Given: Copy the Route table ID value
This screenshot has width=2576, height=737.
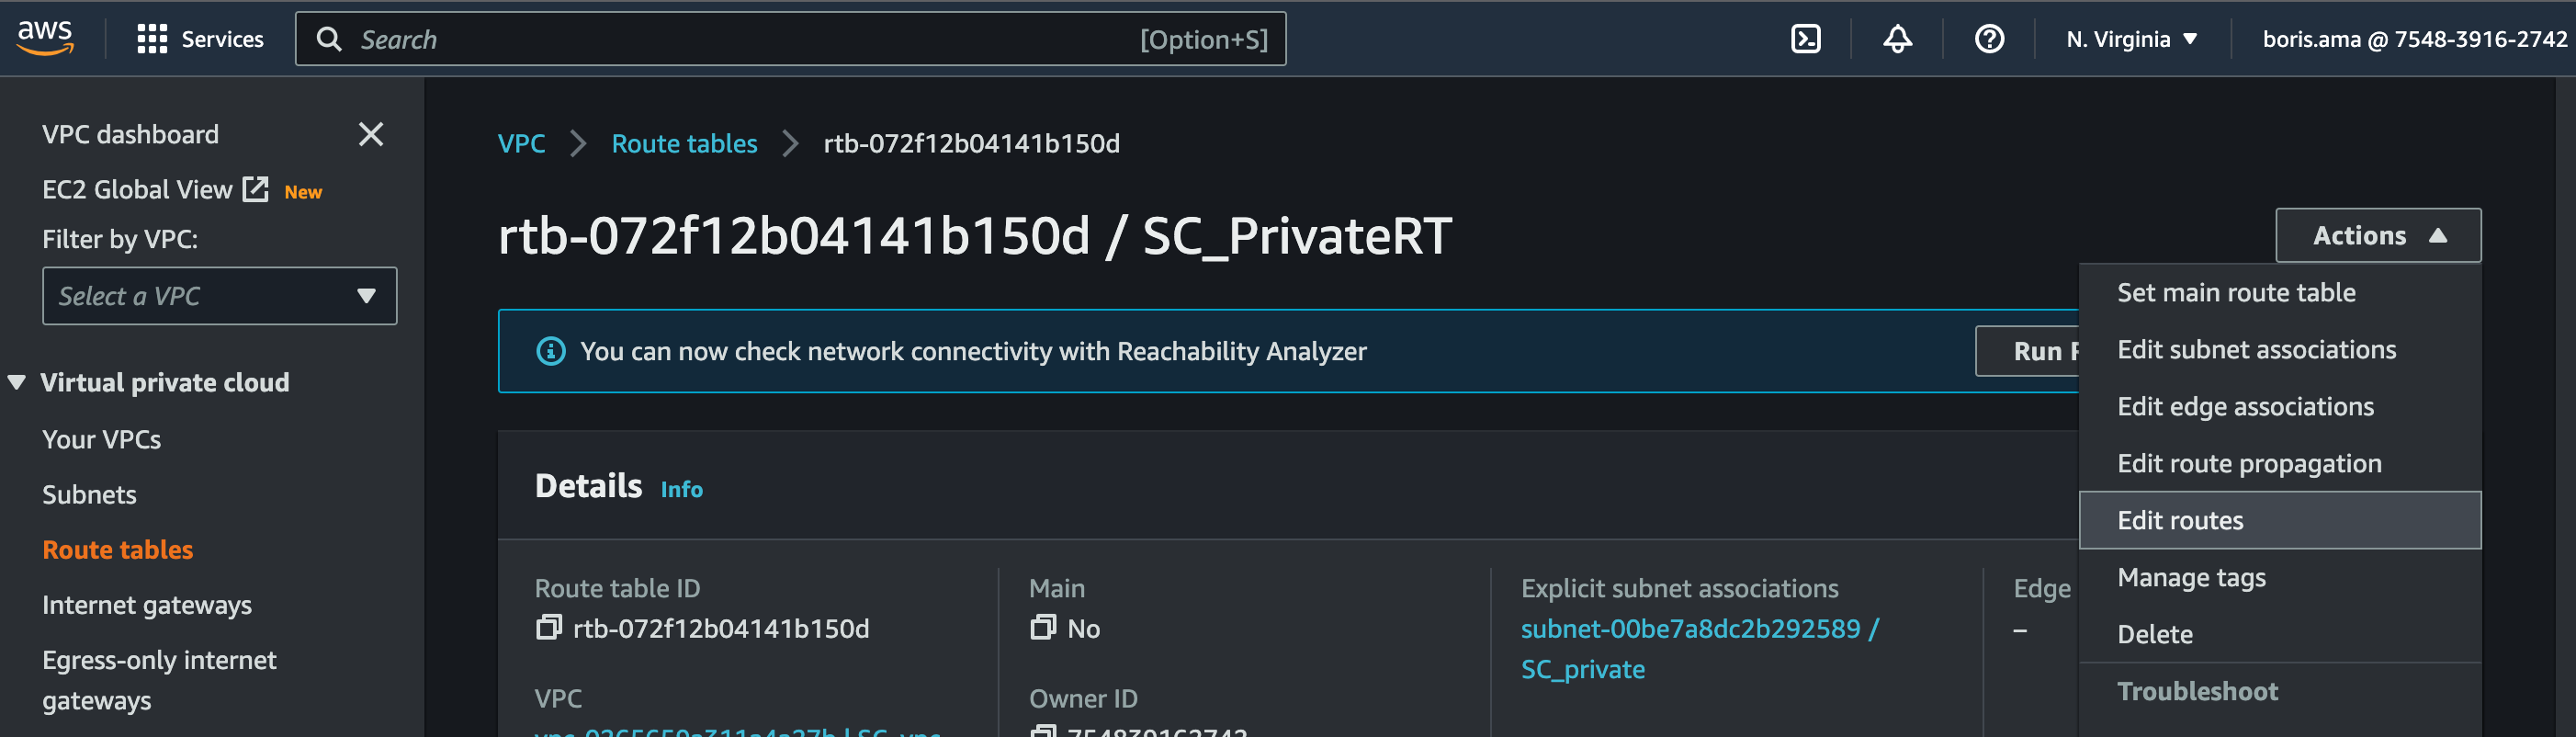Looking at the screenshot, I should point(548,628).
